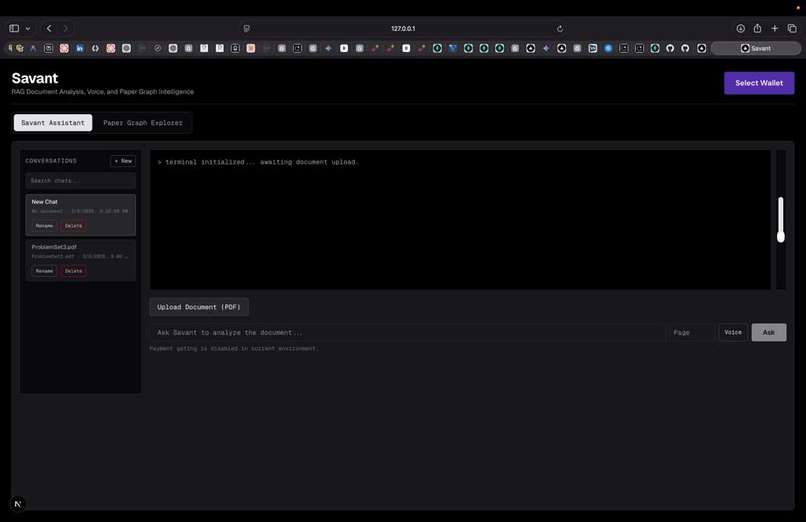Delete the ProblemSet1.pdf conversation

click(74, 271)
